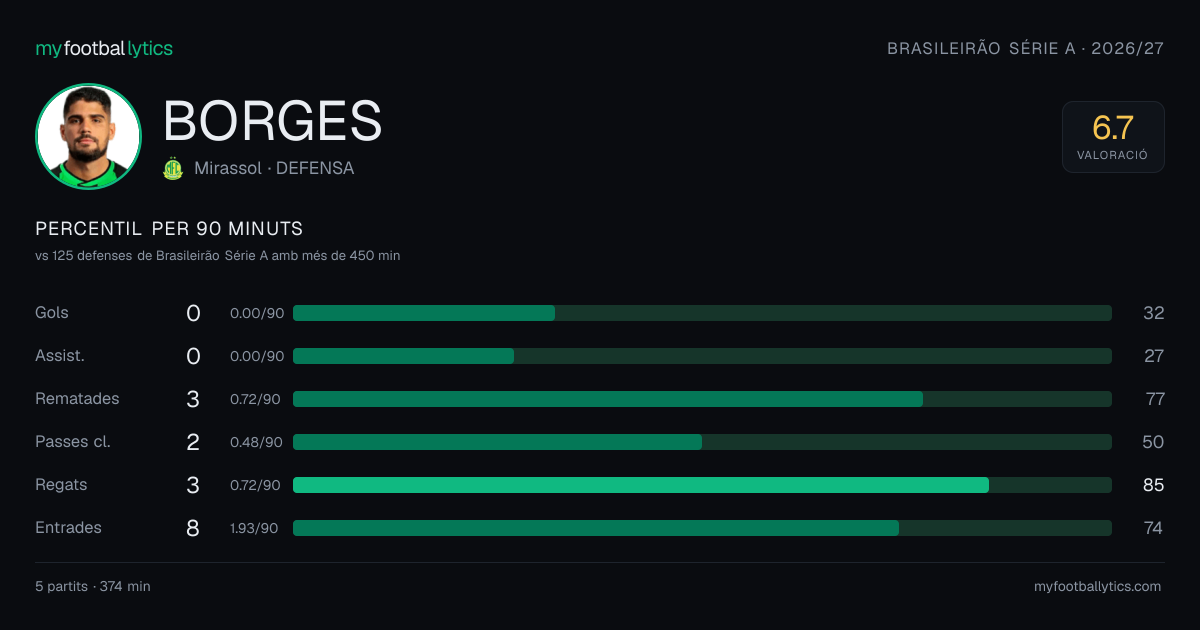Click the Regats percentile value 85
This screenshot has width=1200, height=630.
(1154, 485)
